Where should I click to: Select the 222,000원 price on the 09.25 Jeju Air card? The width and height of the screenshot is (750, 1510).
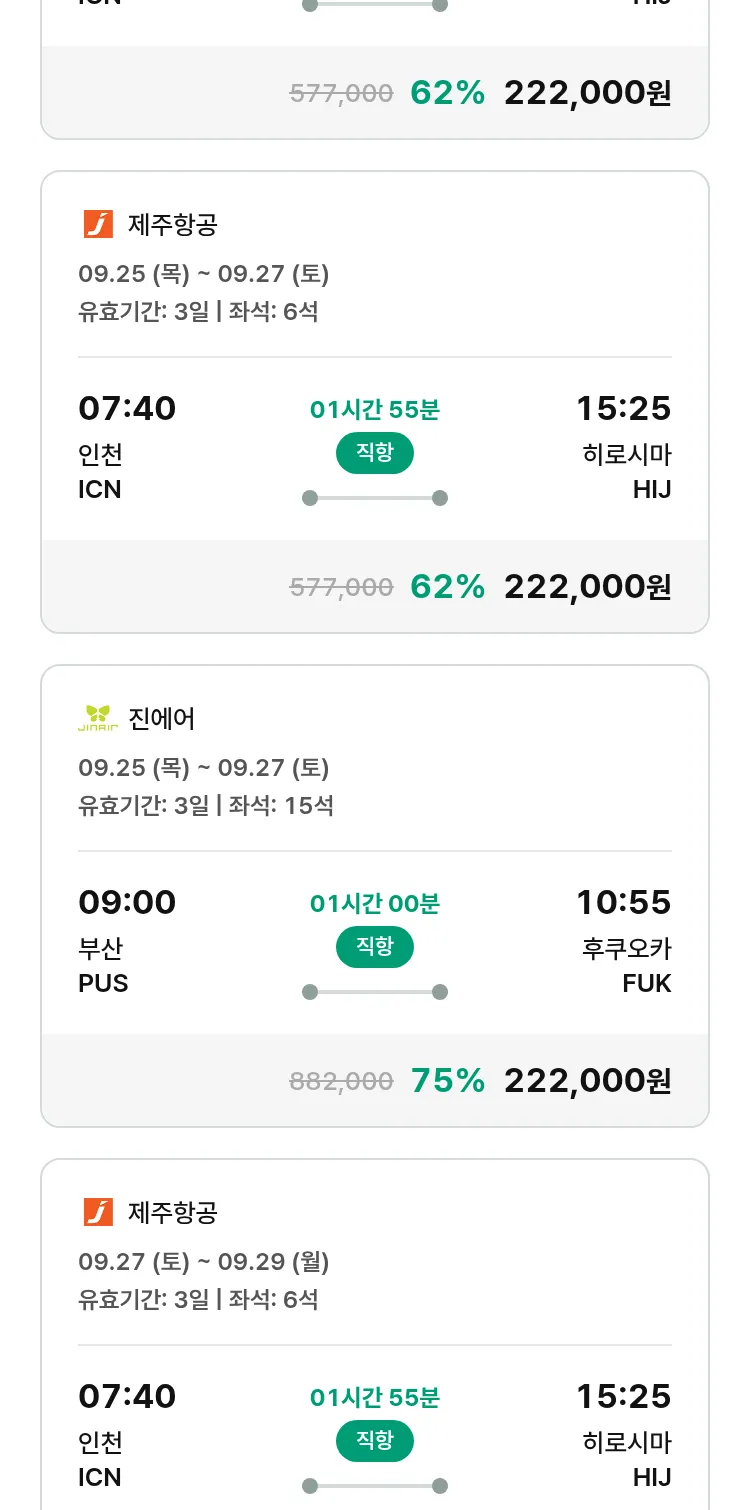pyautogui.click(x=587, y=586)
